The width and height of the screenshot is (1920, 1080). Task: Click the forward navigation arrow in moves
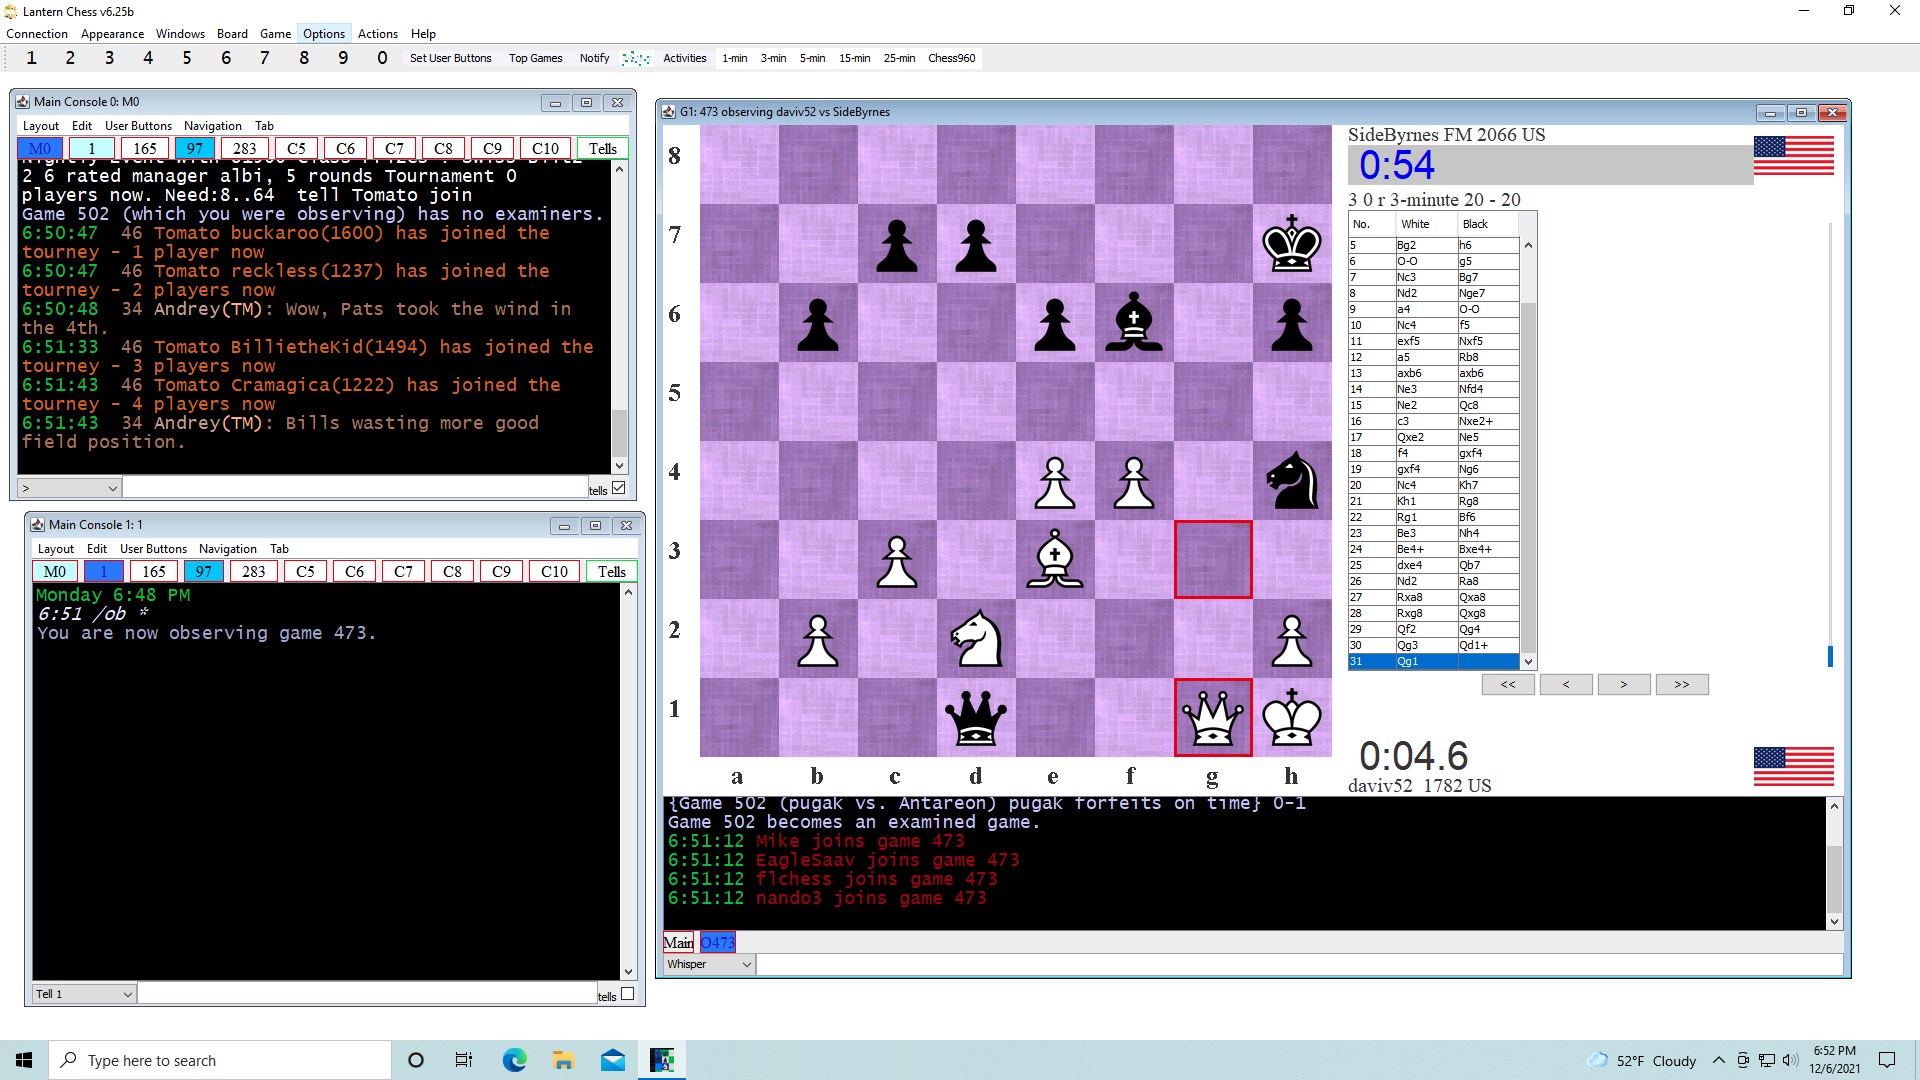[1623, 683]
